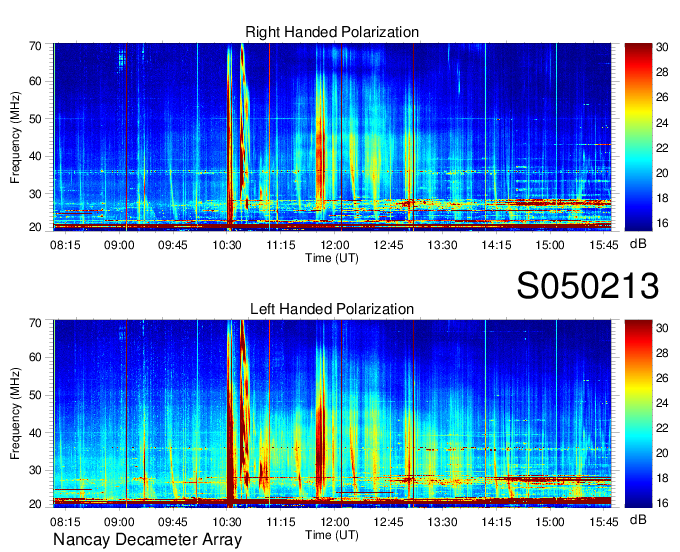Click the 30 MHz tick of the Left Handed plot
Screen dimensions: 680x552
(x=35, y=470)
